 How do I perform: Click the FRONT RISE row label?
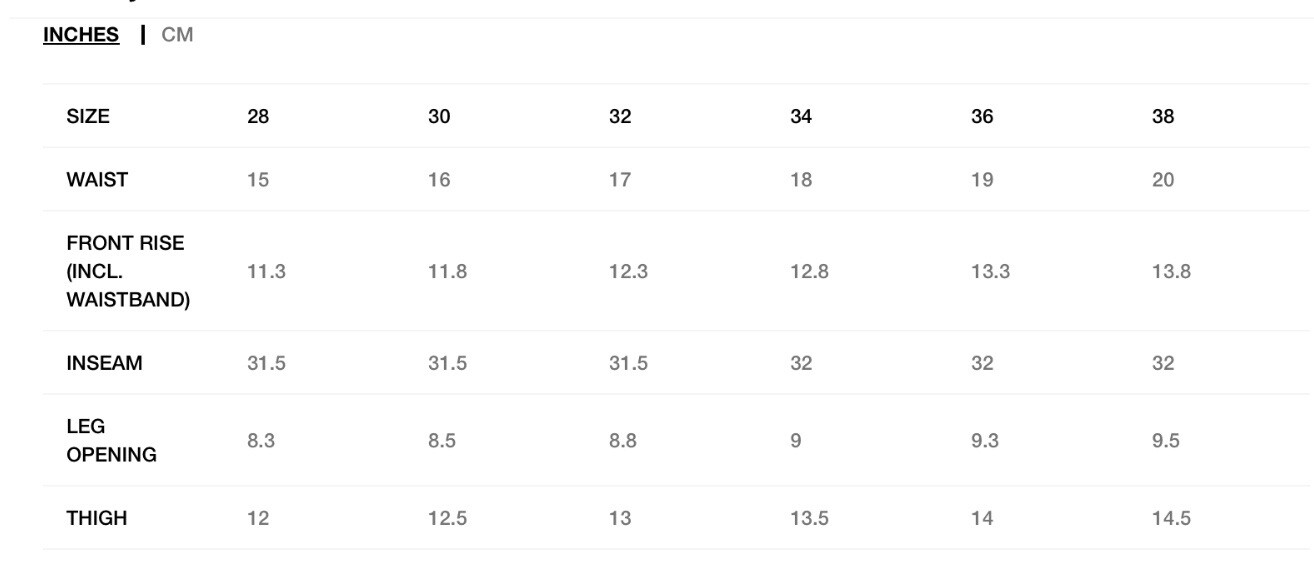(128, 271)
